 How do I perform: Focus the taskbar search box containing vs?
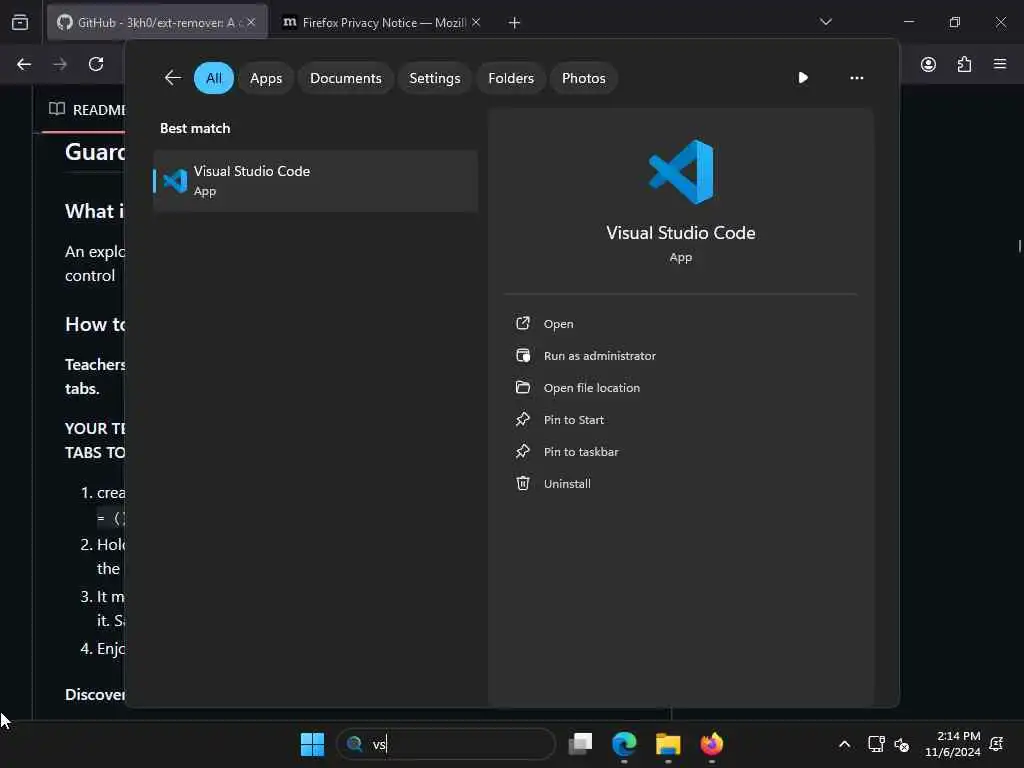(x=445, y=744)
